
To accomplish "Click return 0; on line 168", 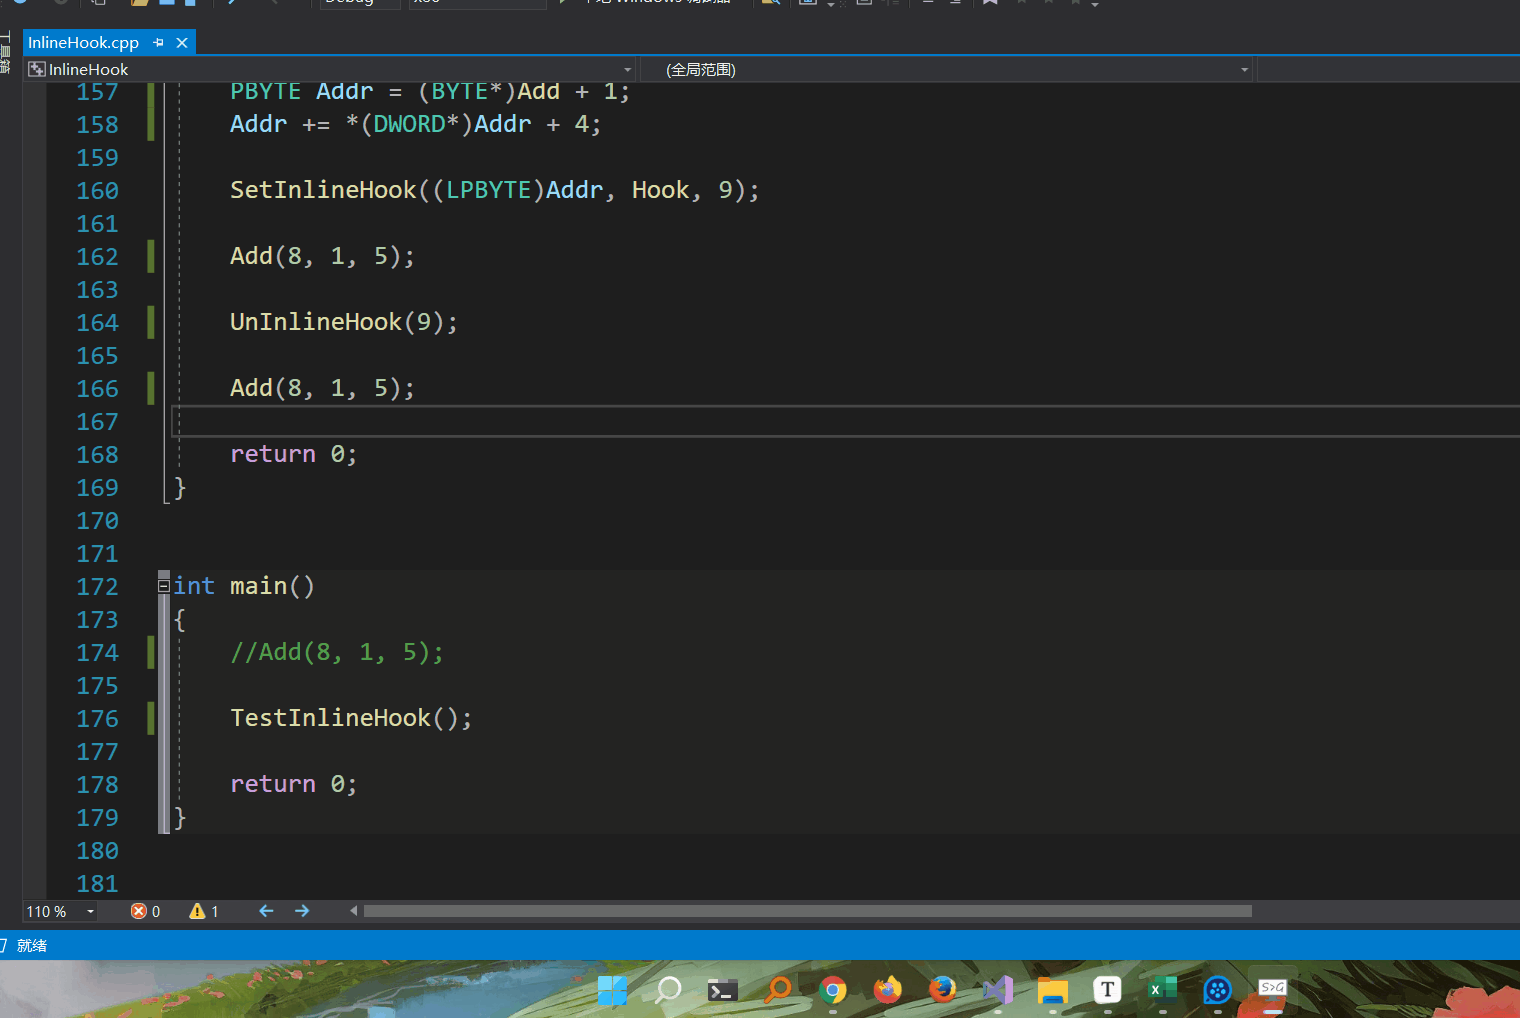I will (293, 454).
